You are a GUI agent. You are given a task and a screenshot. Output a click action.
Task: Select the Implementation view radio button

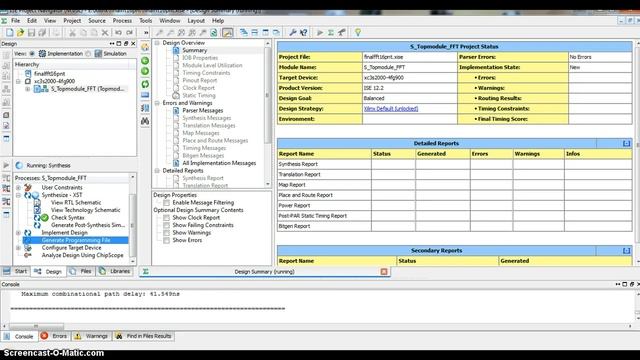click(x=32, y=53)
